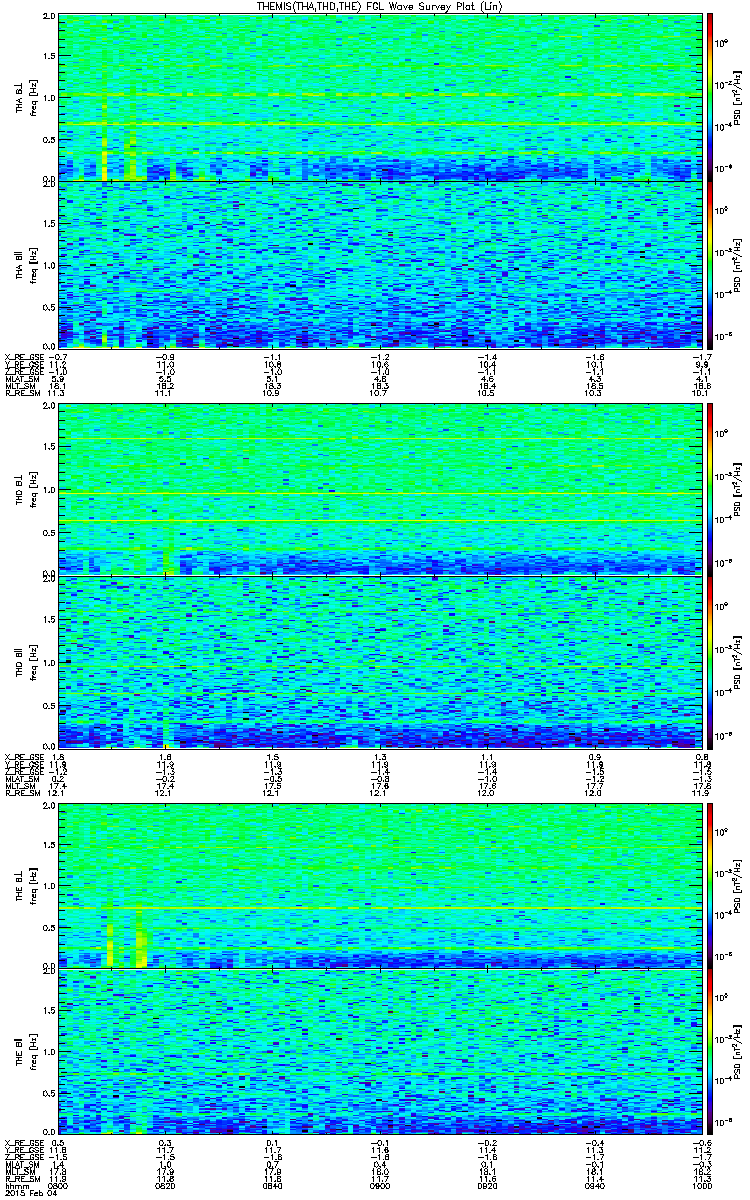The width and height of the screenshot is (750, 1200).
Task: Click the THD B-parallel color bar
Action: pos(710,663)
